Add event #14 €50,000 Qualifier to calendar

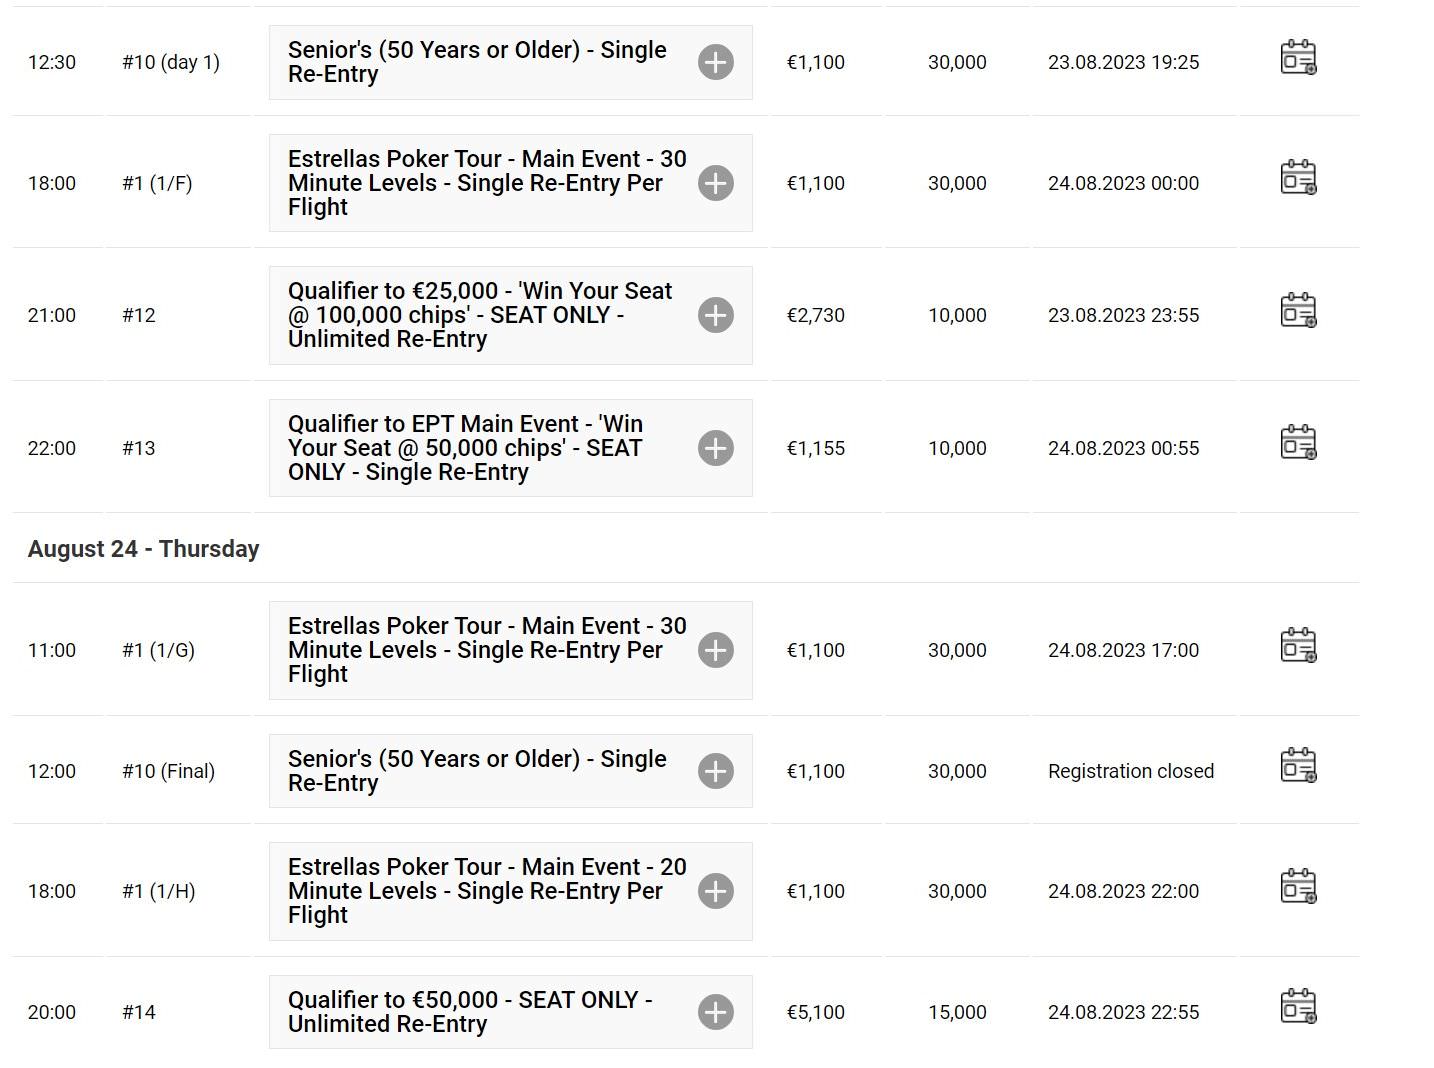1298,1007
